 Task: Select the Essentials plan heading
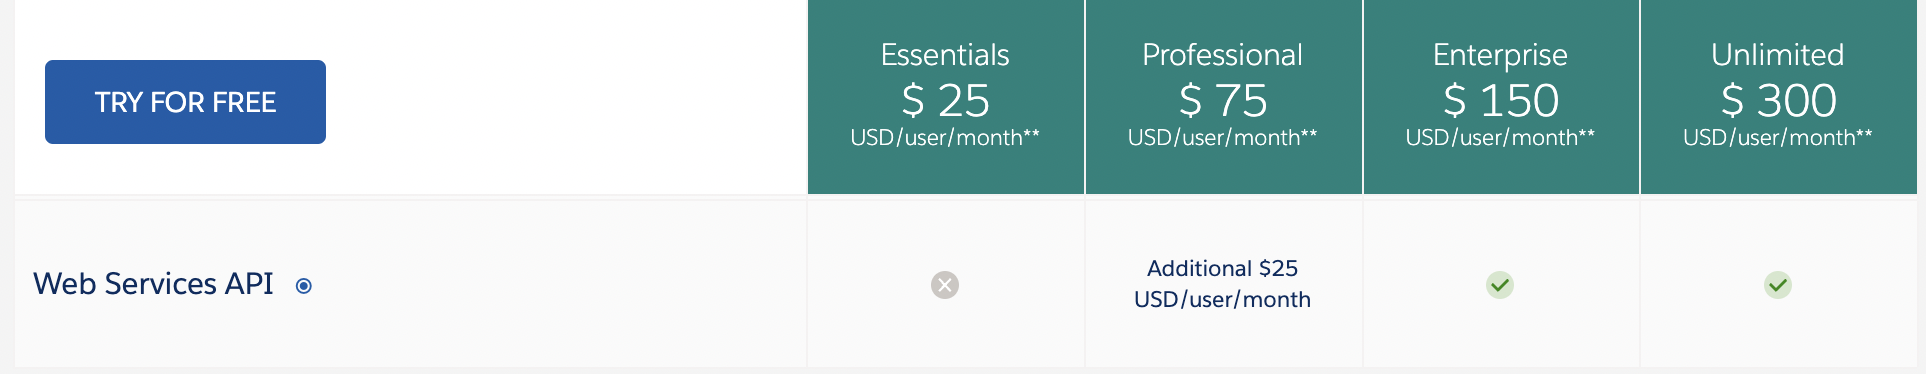pyautogui.click(x=945, y=54)
